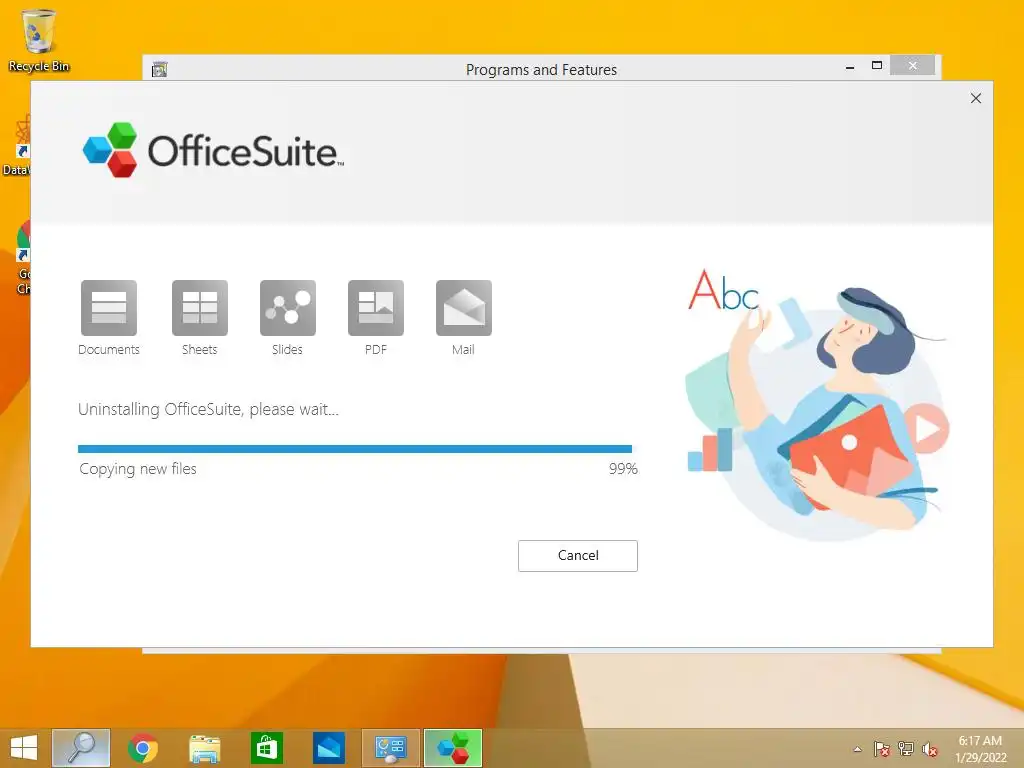The width and height of the screenshot is (1024, 768).
Task: Click the 'Copying new files' status text
Action: click(138, 469)
